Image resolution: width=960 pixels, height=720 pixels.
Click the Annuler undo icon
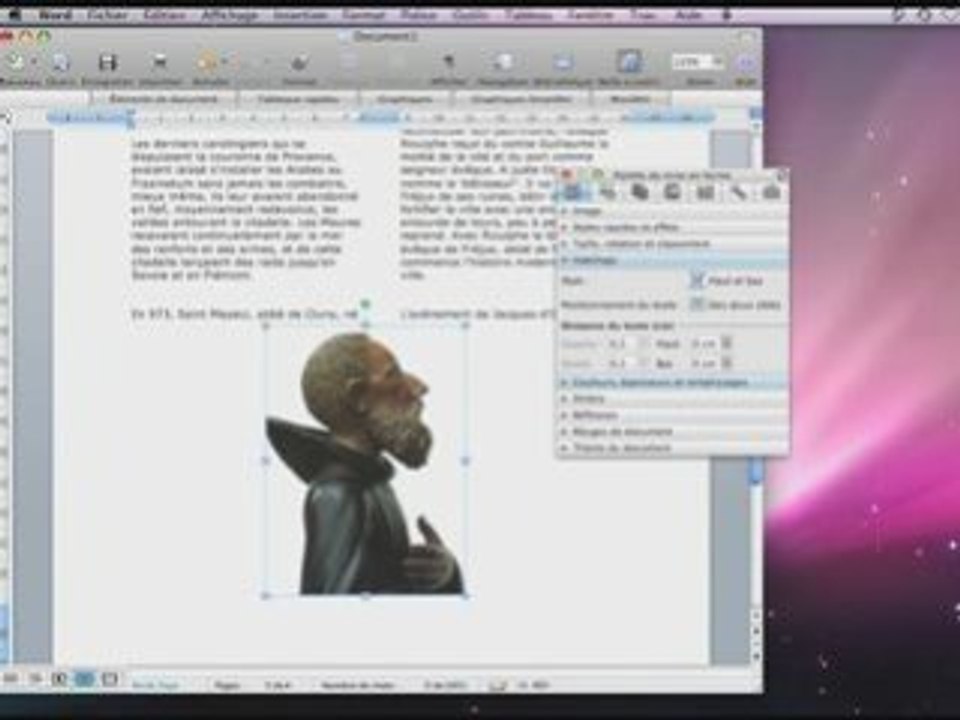[206, 62]
